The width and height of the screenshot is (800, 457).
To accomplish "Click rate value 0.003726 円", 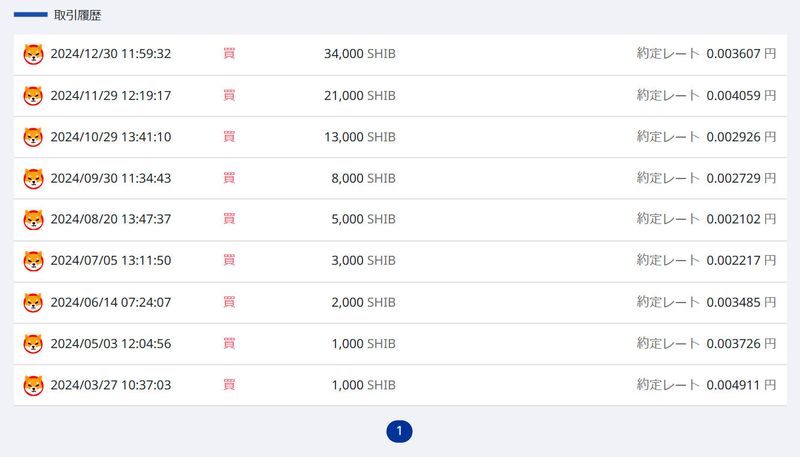I will click(x=741, y=344).
